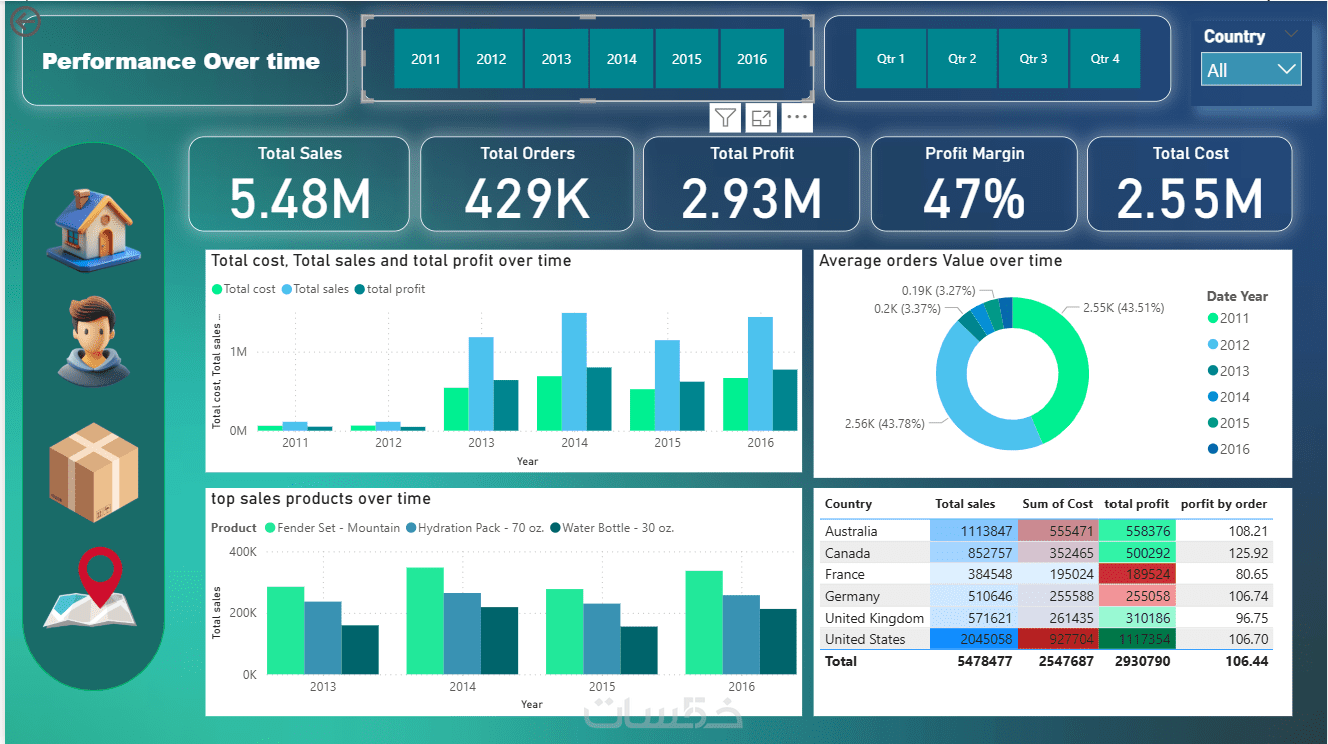Select the United States table row

point(1047,639)
